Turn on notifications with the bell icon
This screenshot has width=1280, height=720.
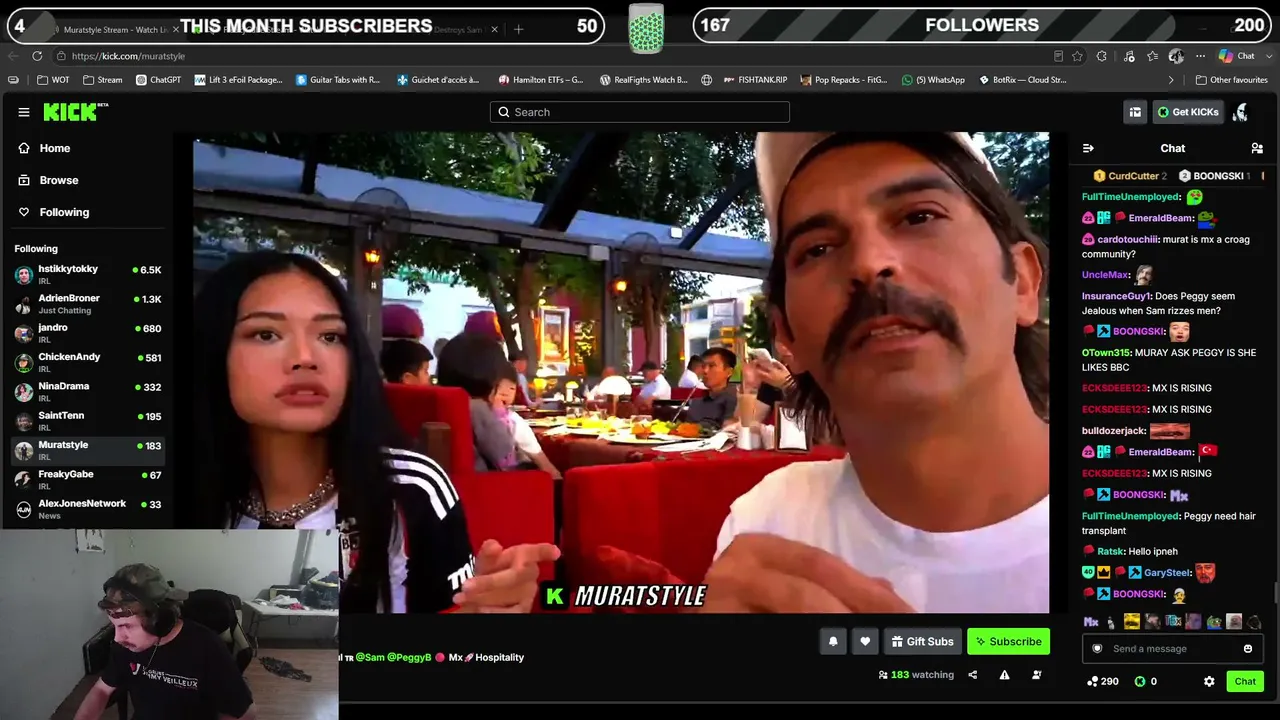[833, 642]
